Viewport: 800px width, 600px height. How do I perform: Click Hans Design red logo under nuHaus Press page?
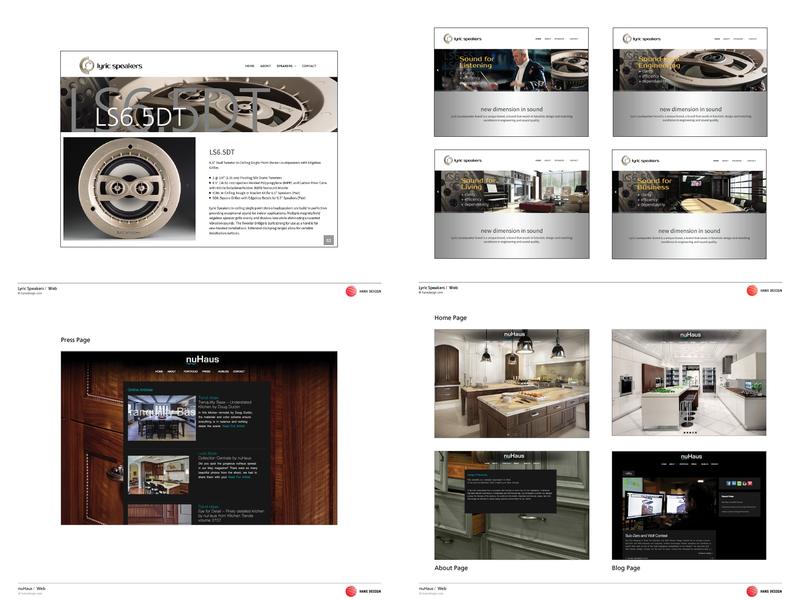(x=351, y=590)
